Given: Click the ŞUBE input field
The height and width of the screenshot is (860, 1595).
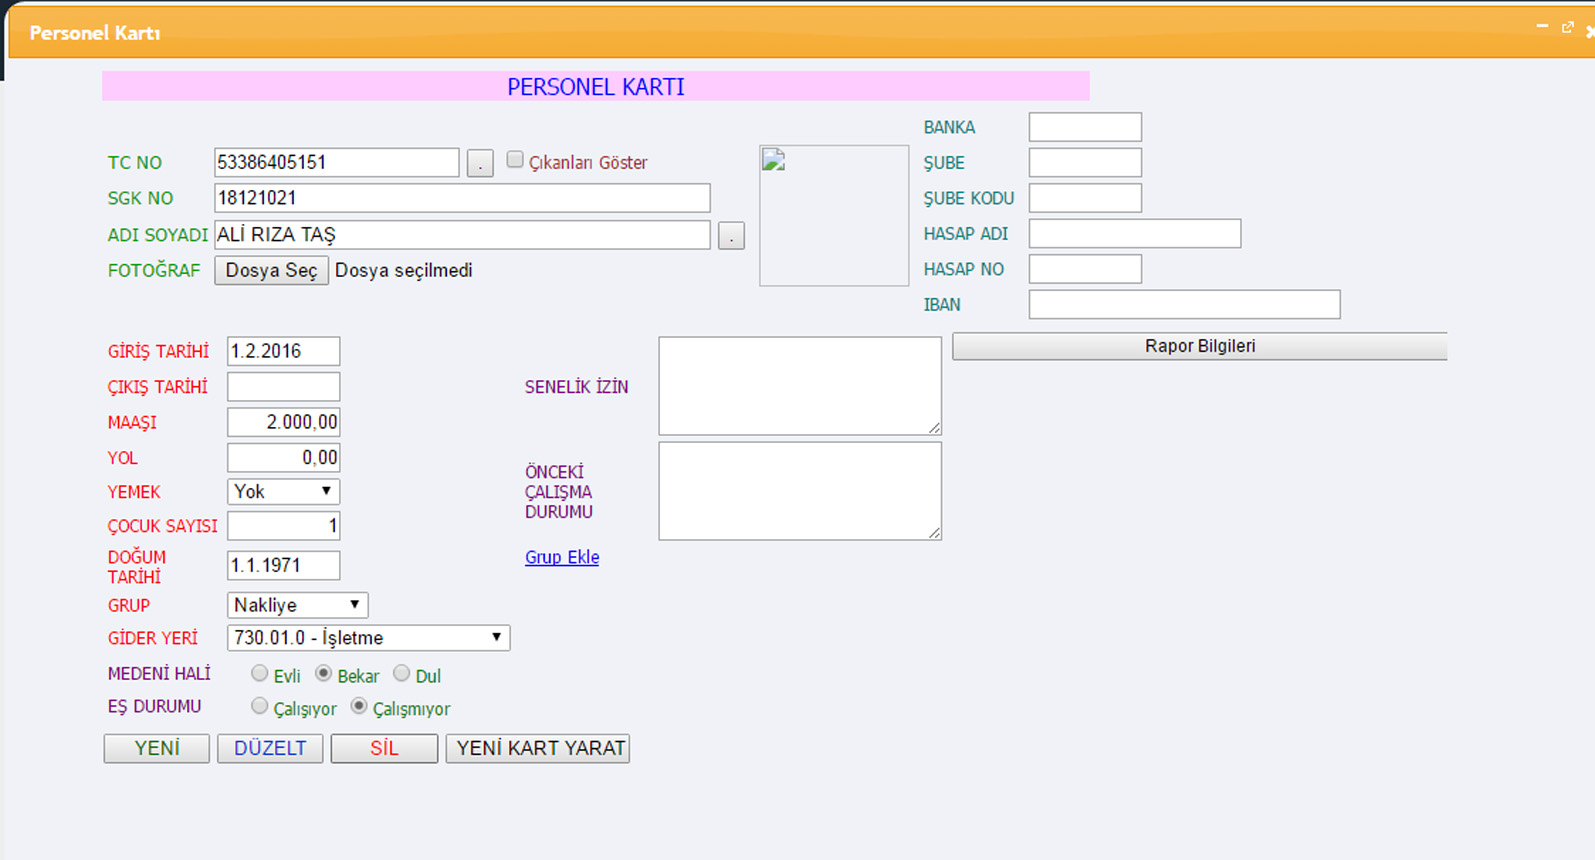Looking at the screenshot, I should [1085, 163].
